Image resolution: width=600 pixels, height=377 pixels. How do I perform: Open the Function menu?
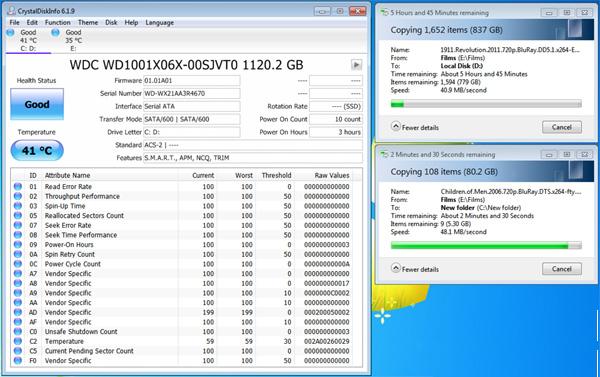click(x=57, y=23)
